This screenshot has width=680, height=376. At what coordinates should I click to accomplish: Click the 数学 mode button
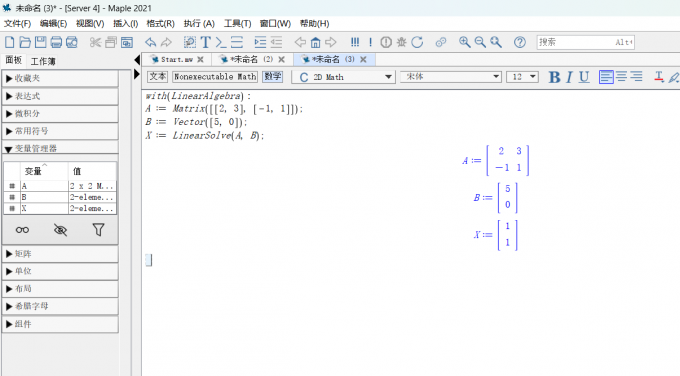(273, 77)
